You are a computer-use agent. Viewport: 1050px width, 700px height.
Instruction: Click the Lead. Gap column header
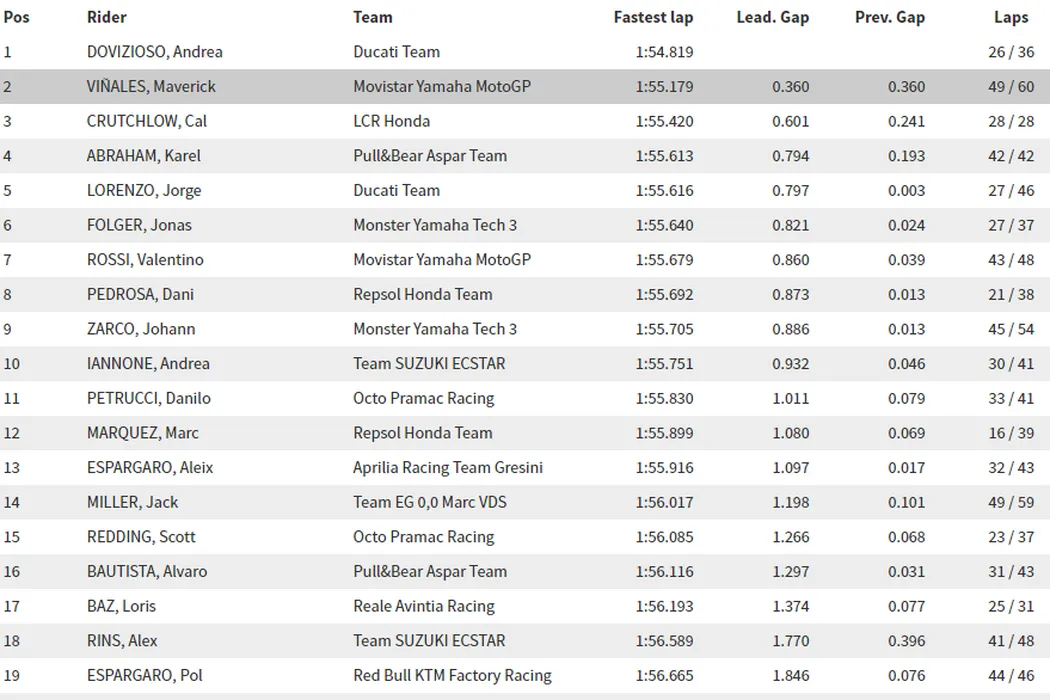click(772, 17)
